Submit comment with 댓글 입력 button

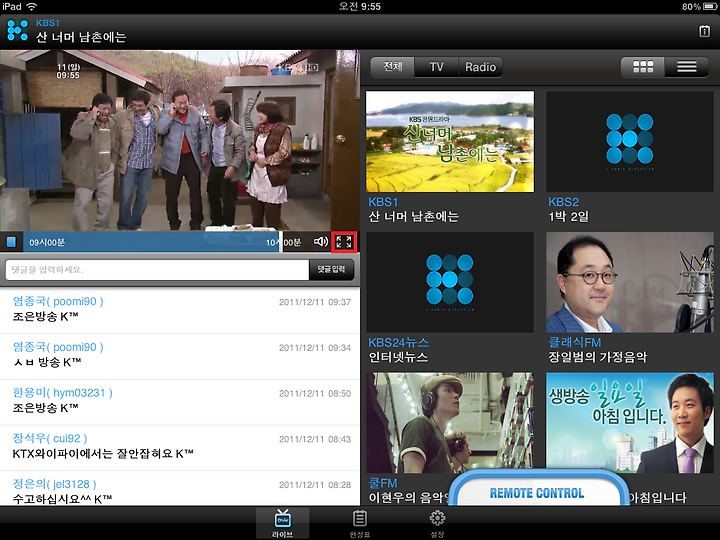click(x=332, y=270)
